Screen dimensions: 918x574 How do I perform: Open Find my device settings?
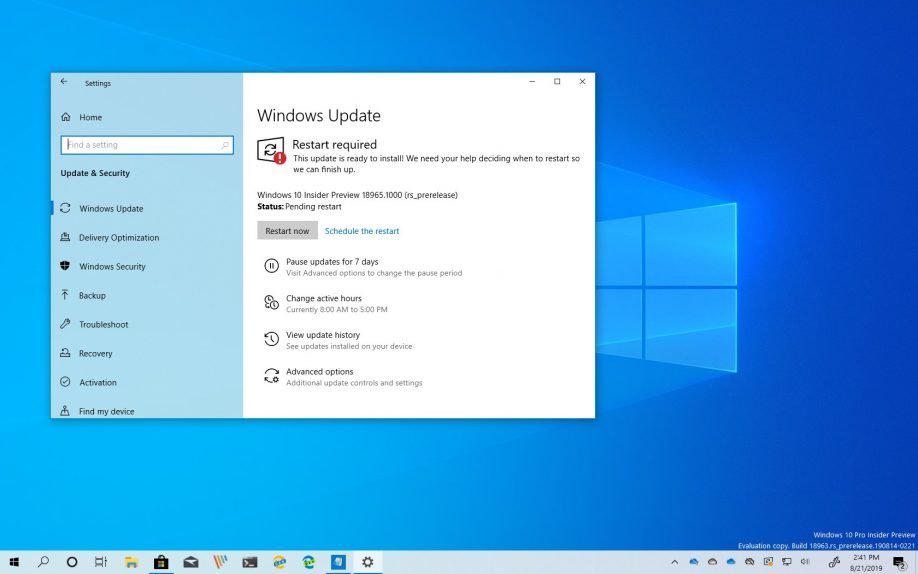pyautogui.click(x=106, y=411)
